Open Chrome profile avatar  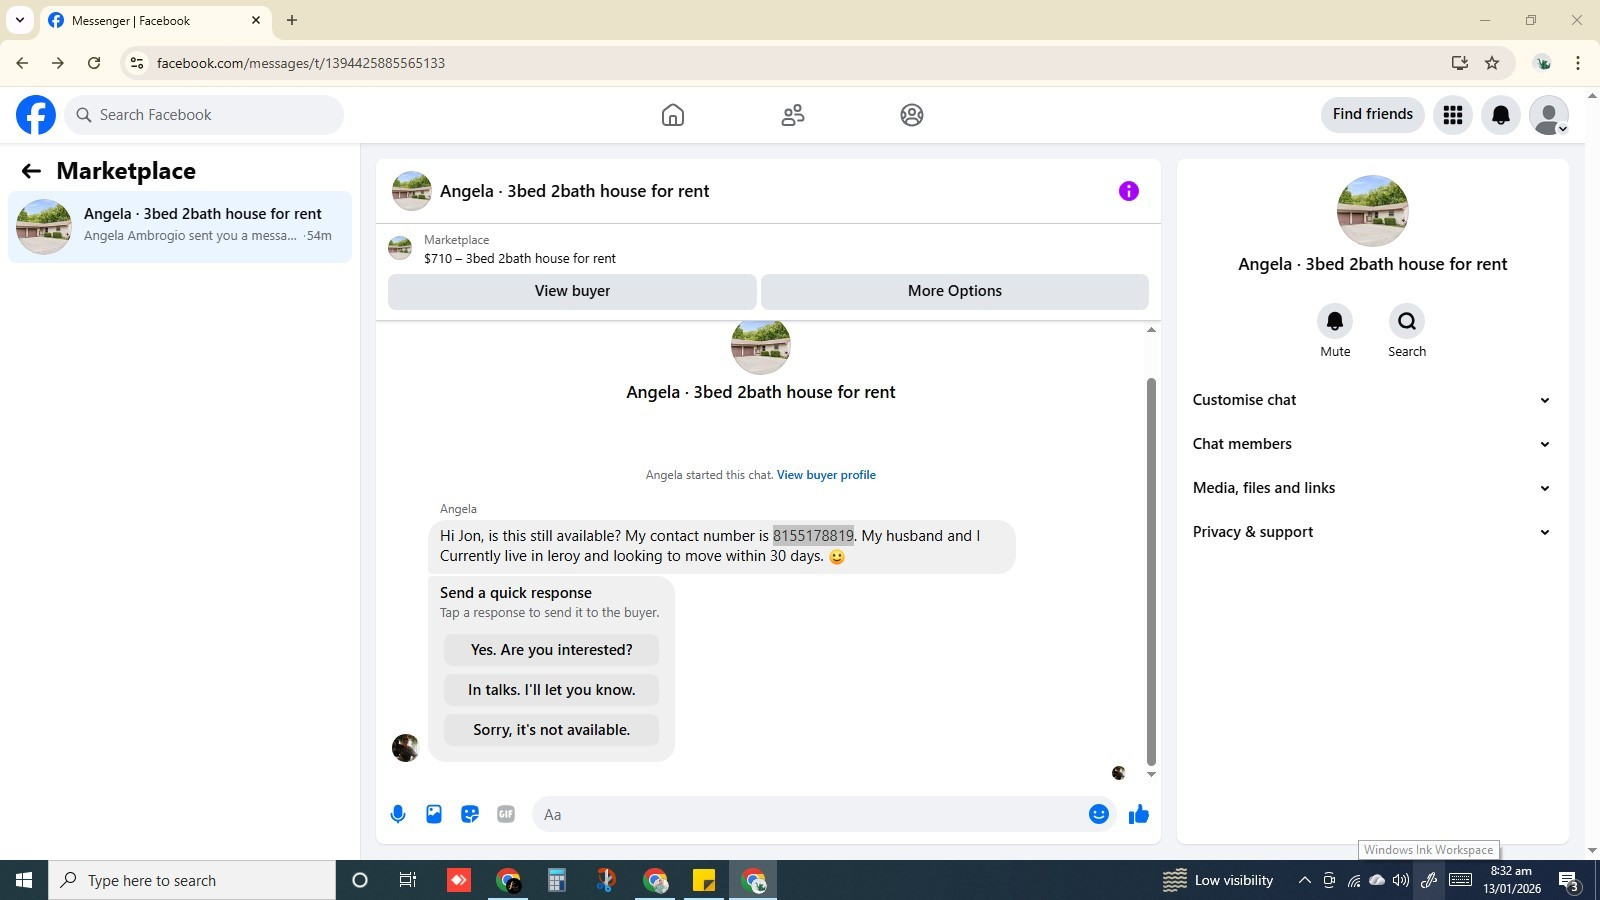tap(1543, 63)
